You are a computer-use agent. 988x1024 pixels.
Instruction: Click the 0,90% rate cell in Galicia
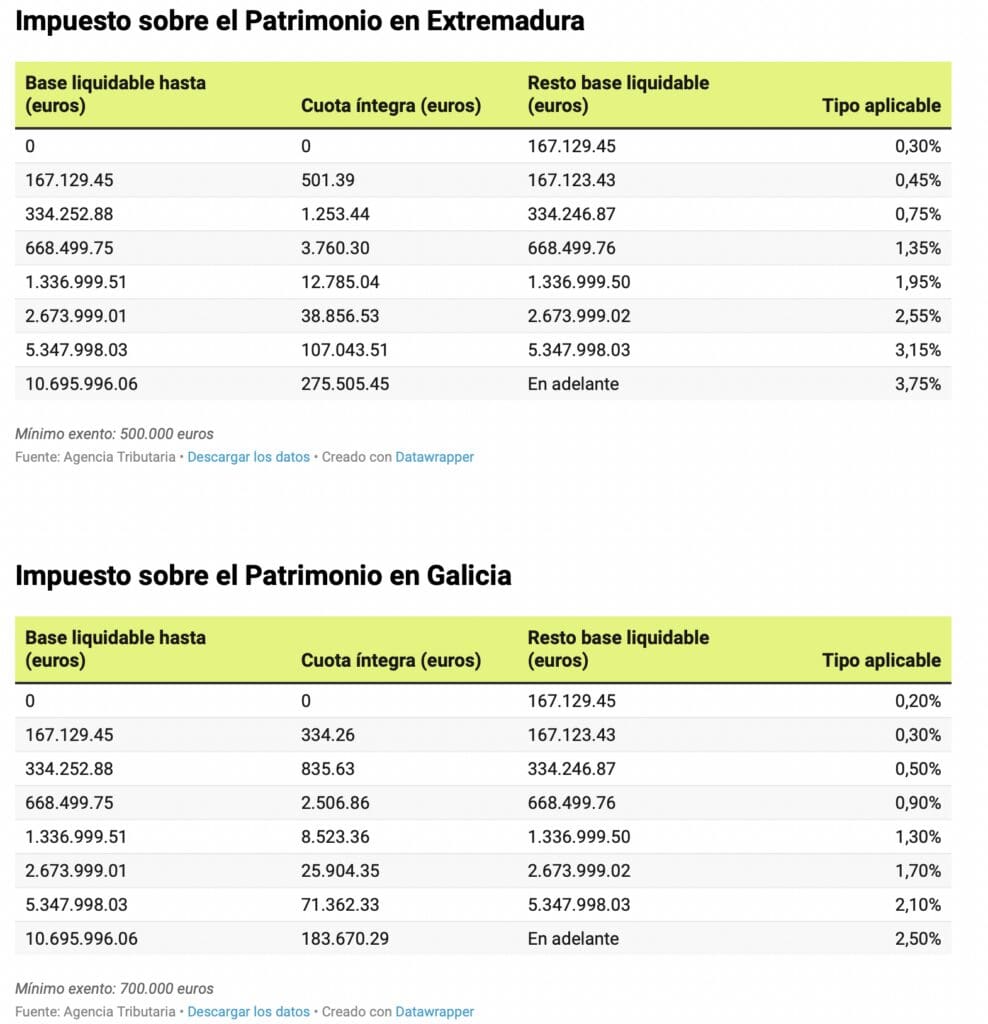pyautogui.click(x=917, y=803)
